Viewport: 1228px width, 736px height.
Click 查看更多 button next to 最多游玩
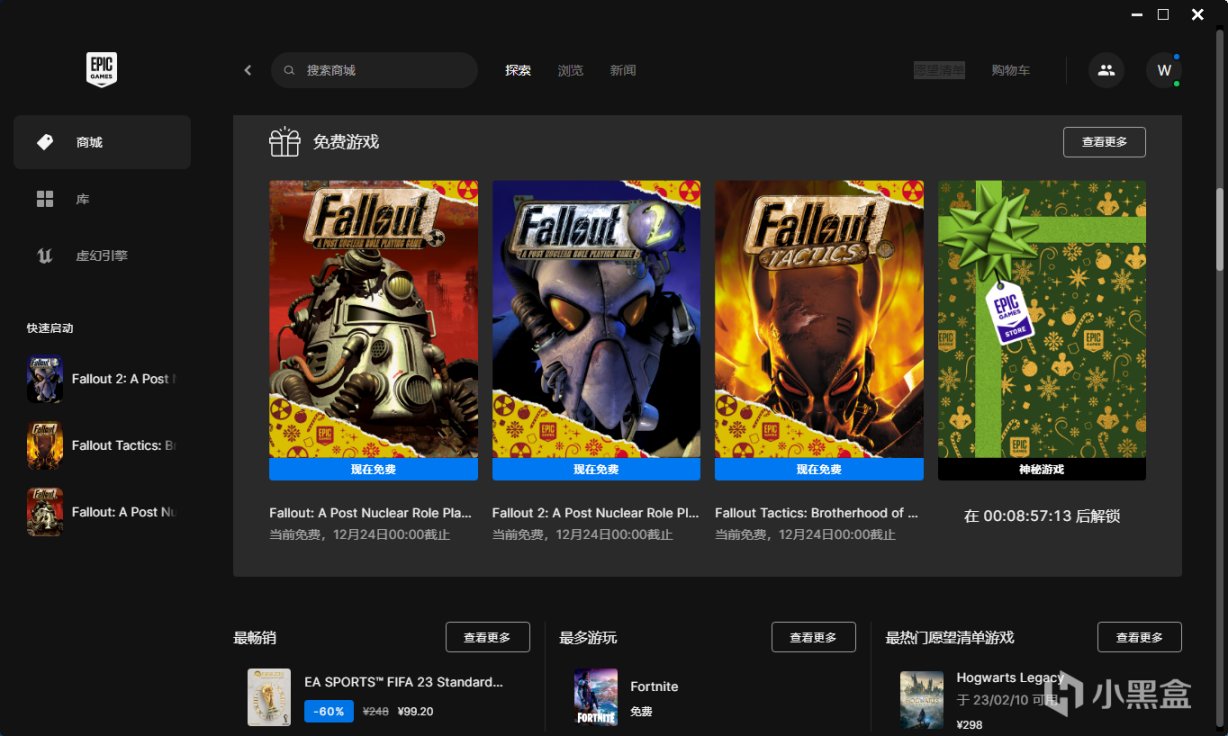pyautogui.click(x=813, y=637)
